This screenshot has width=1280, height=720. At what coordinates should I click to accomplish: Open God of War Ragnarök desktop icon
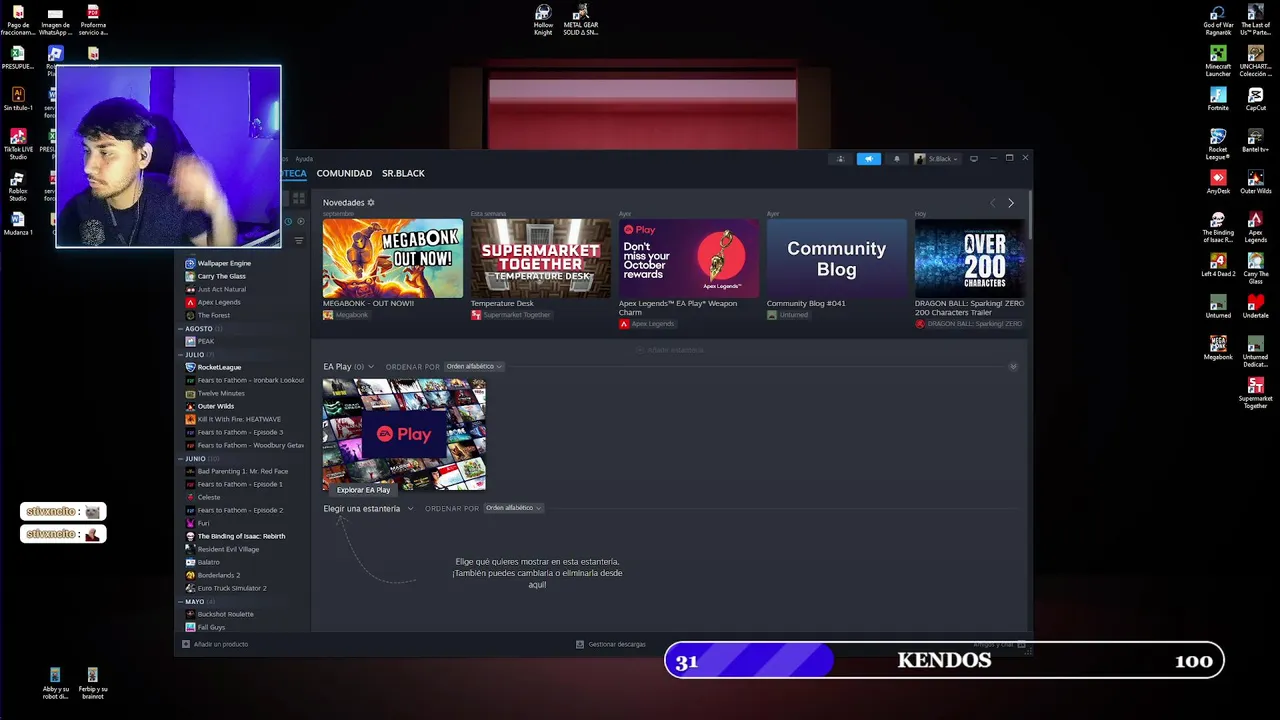1218,20
